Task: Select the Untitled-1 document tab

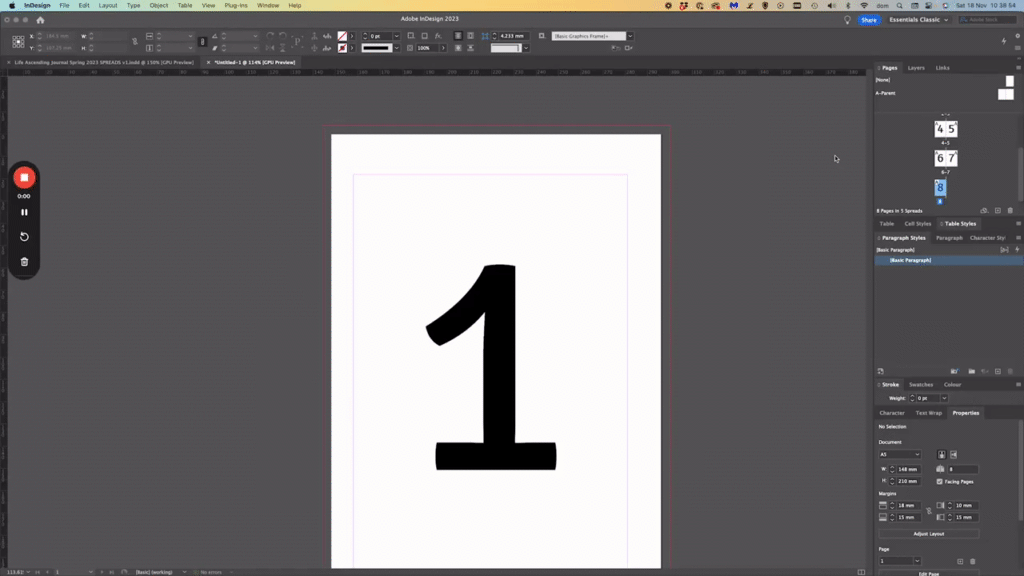Action: 255,62
